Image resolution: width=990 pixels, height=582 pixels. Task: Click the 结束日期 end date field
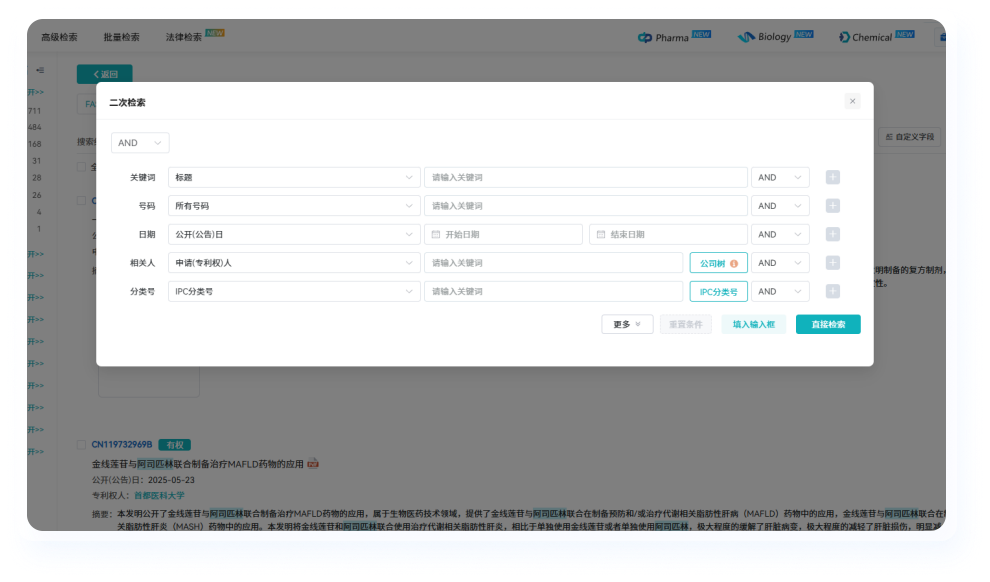pyautogui.click(x=668, y=234)
